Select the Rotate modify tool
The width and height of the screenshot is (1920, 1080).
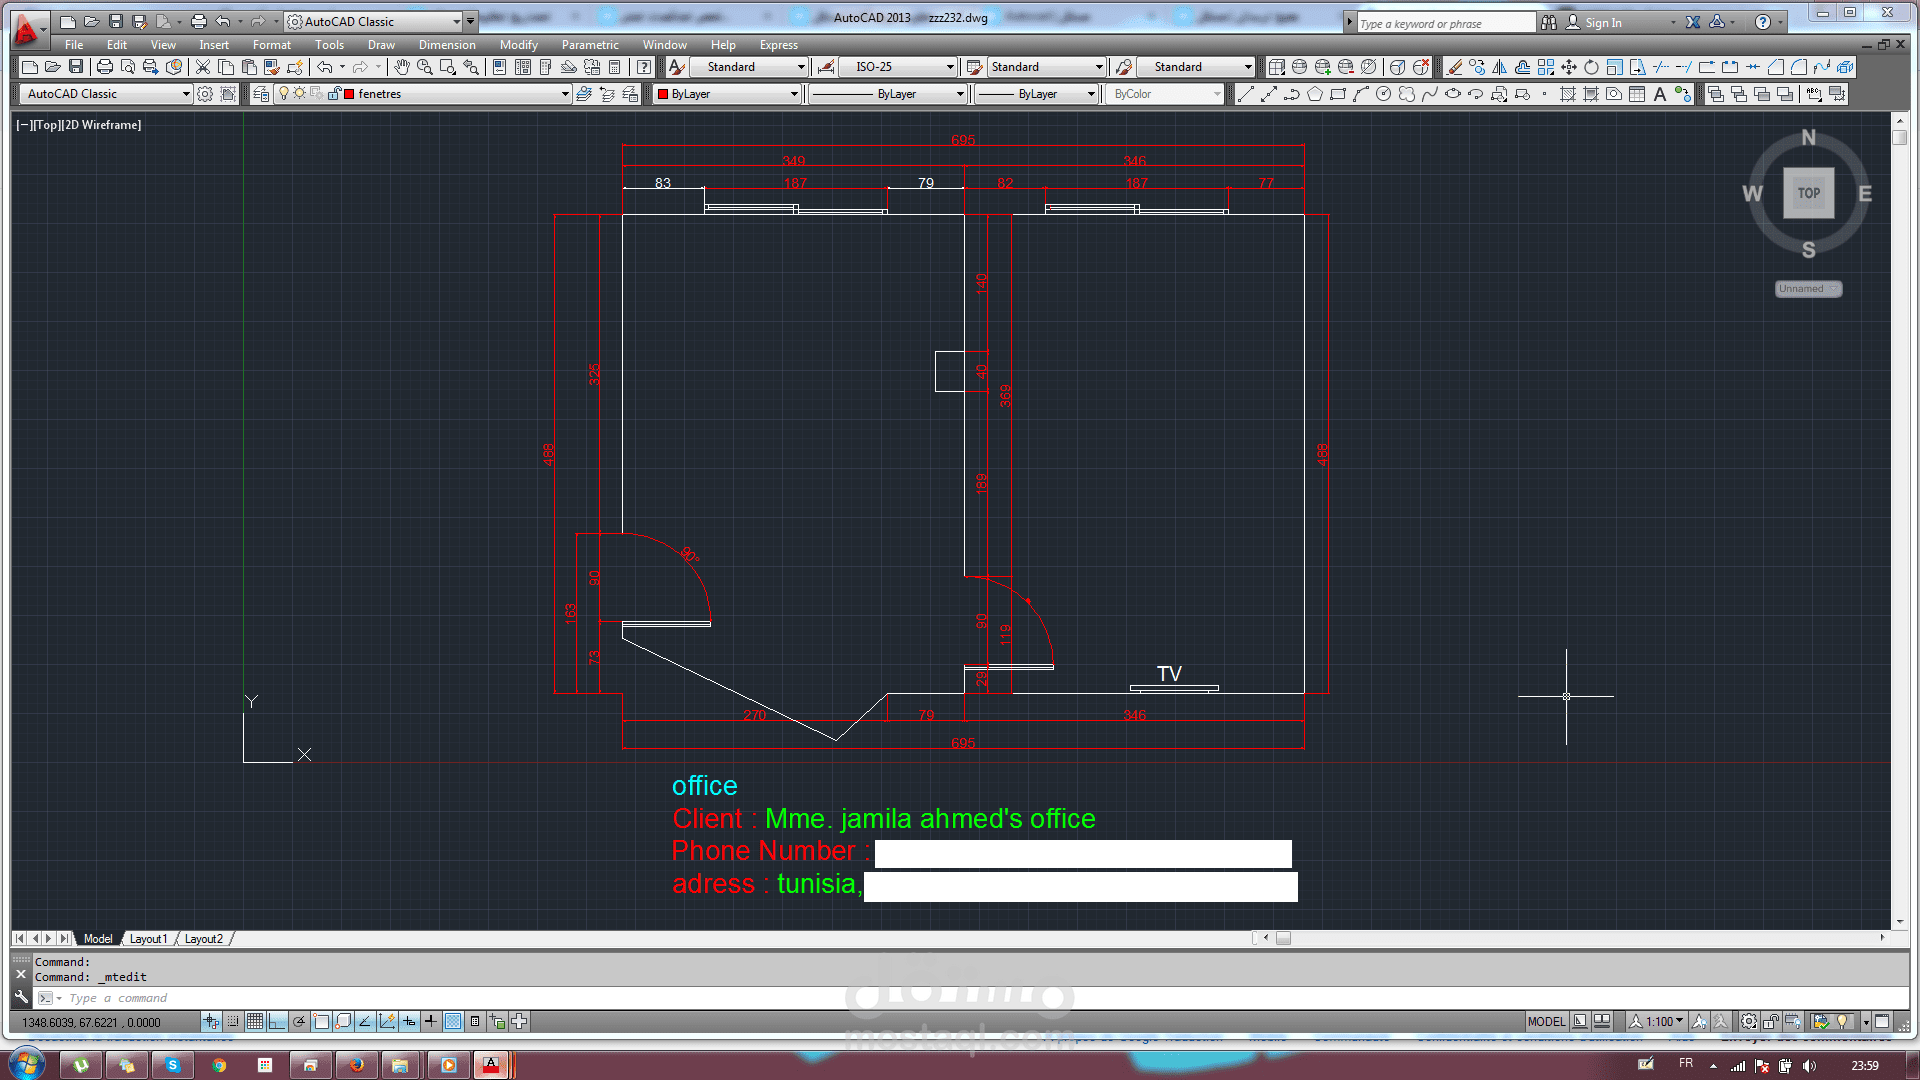(x=1592, y=67)
